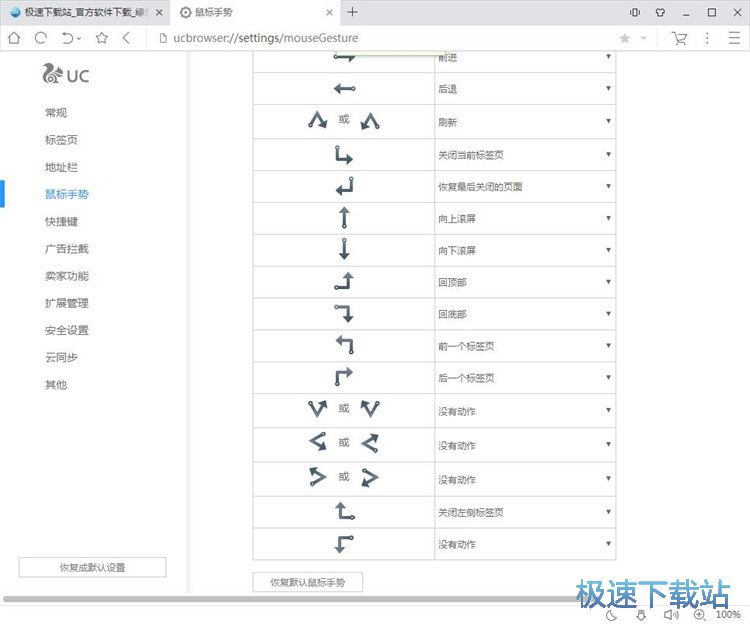Open 广告拦截 settings section
Screen dimensions: 750x624
[x=66, y=249]
